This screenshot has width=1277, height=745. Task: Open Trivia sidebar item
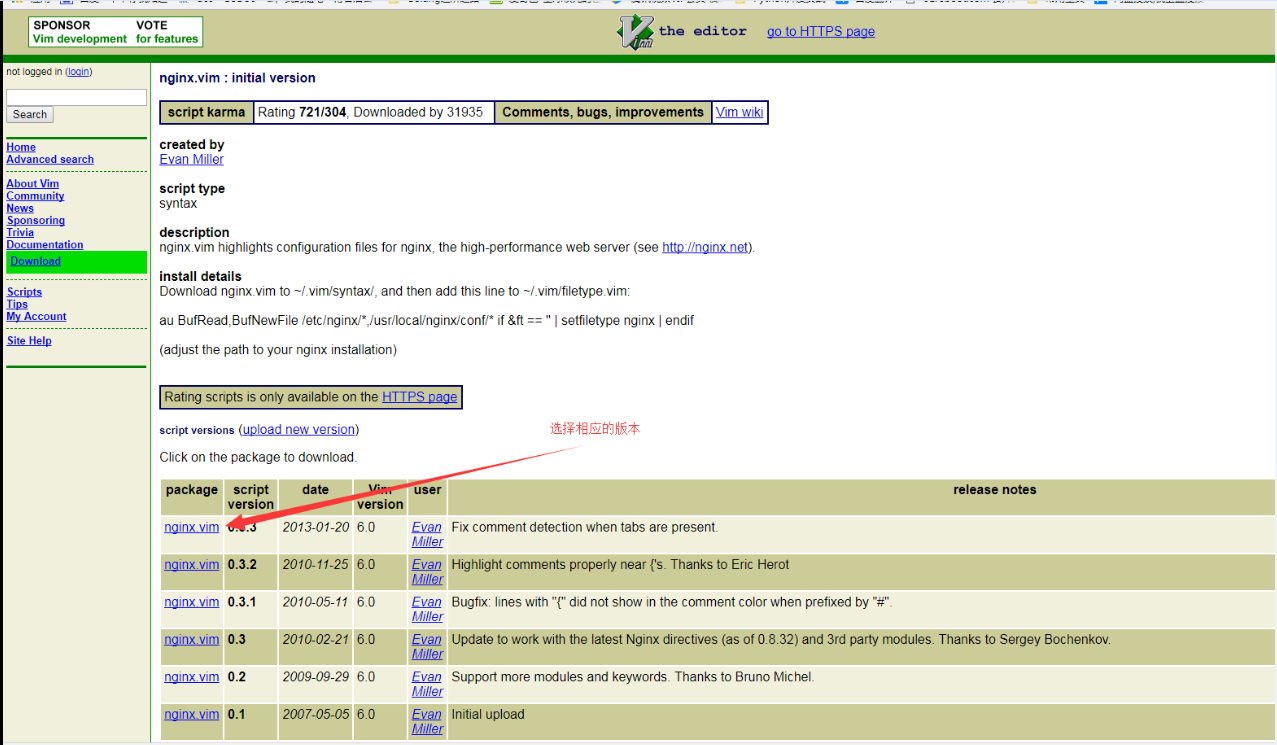point(20,232)
